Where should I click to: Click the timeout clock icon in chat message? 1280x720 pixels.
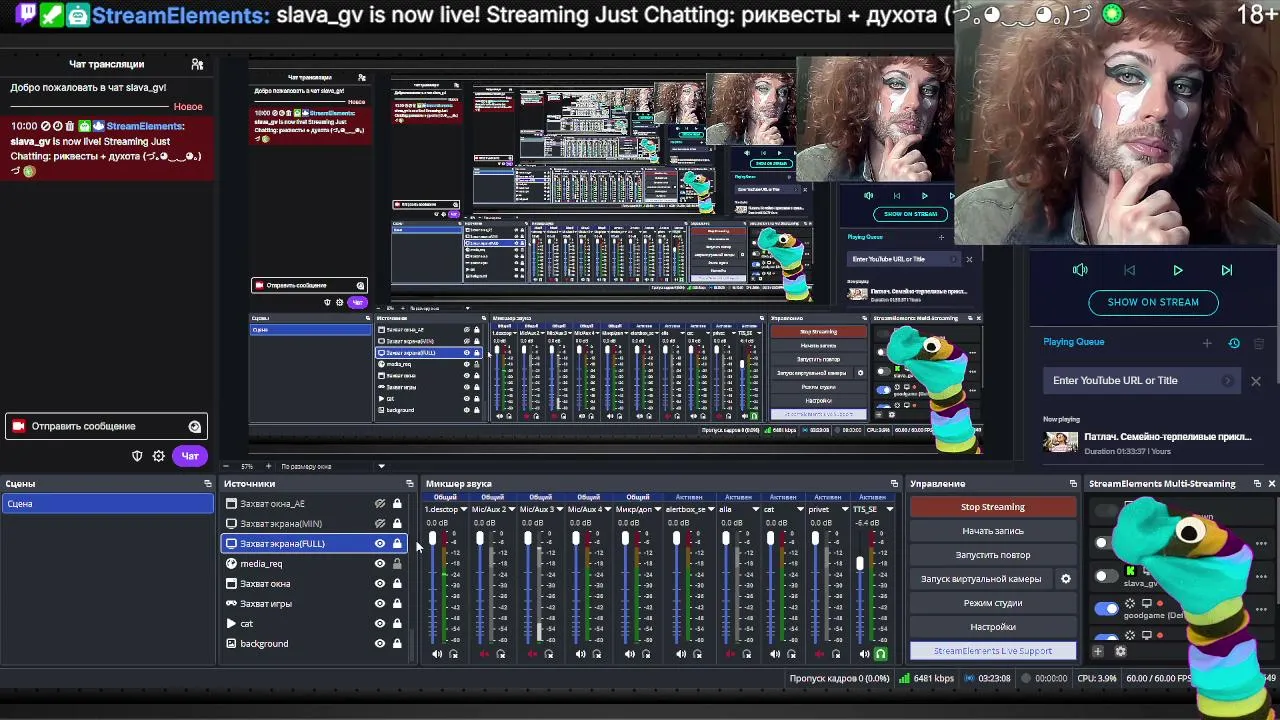click(x=57, y=126)
